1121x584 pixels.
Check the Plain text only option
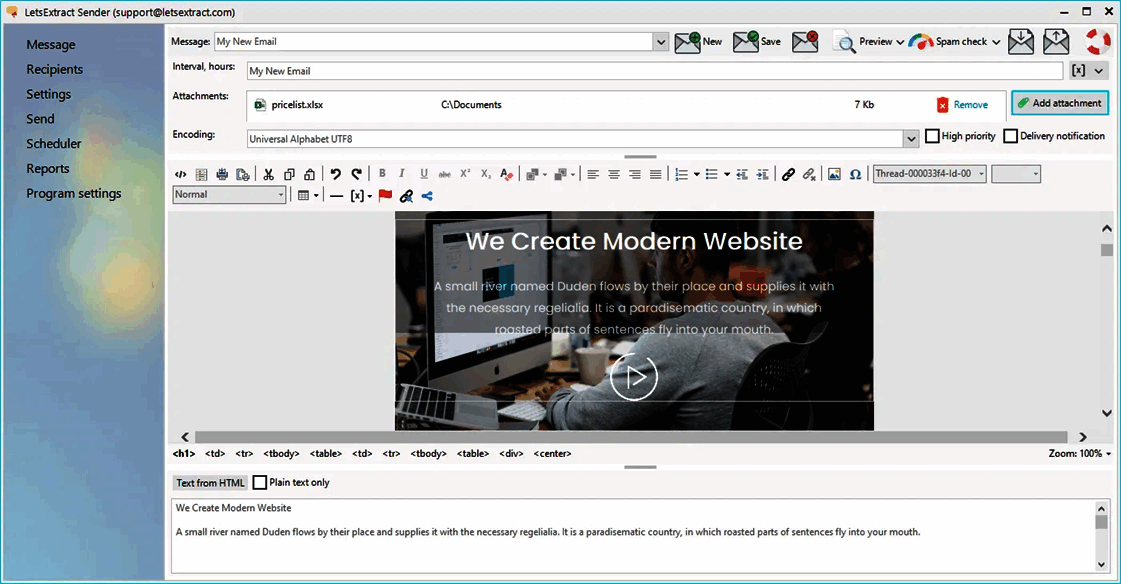click(x=260, y=483)
